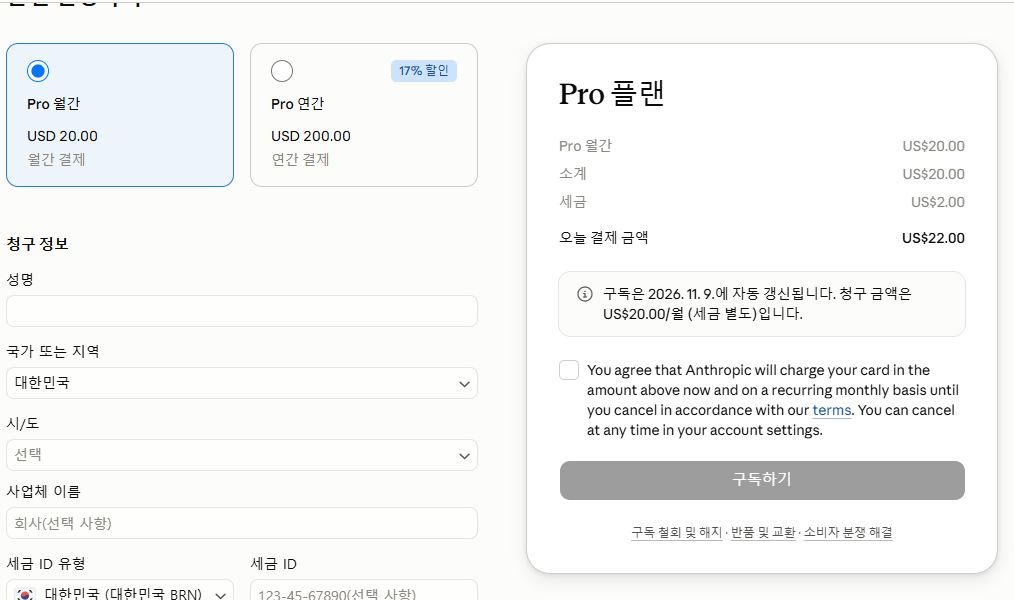This screenshot has height=600, width=1014.
Task: Click the chevron of the 시/도 dropdown
Action: (x=464, y=456)
